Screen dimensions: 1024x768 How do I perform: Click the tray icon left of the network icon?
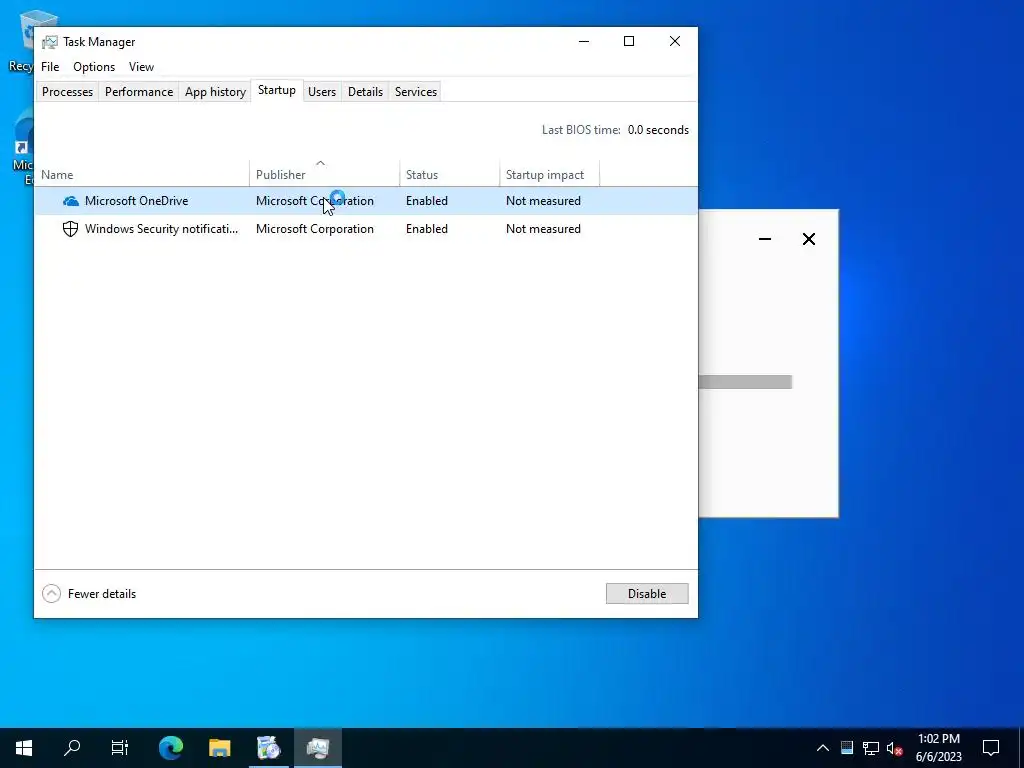point(847,748)
